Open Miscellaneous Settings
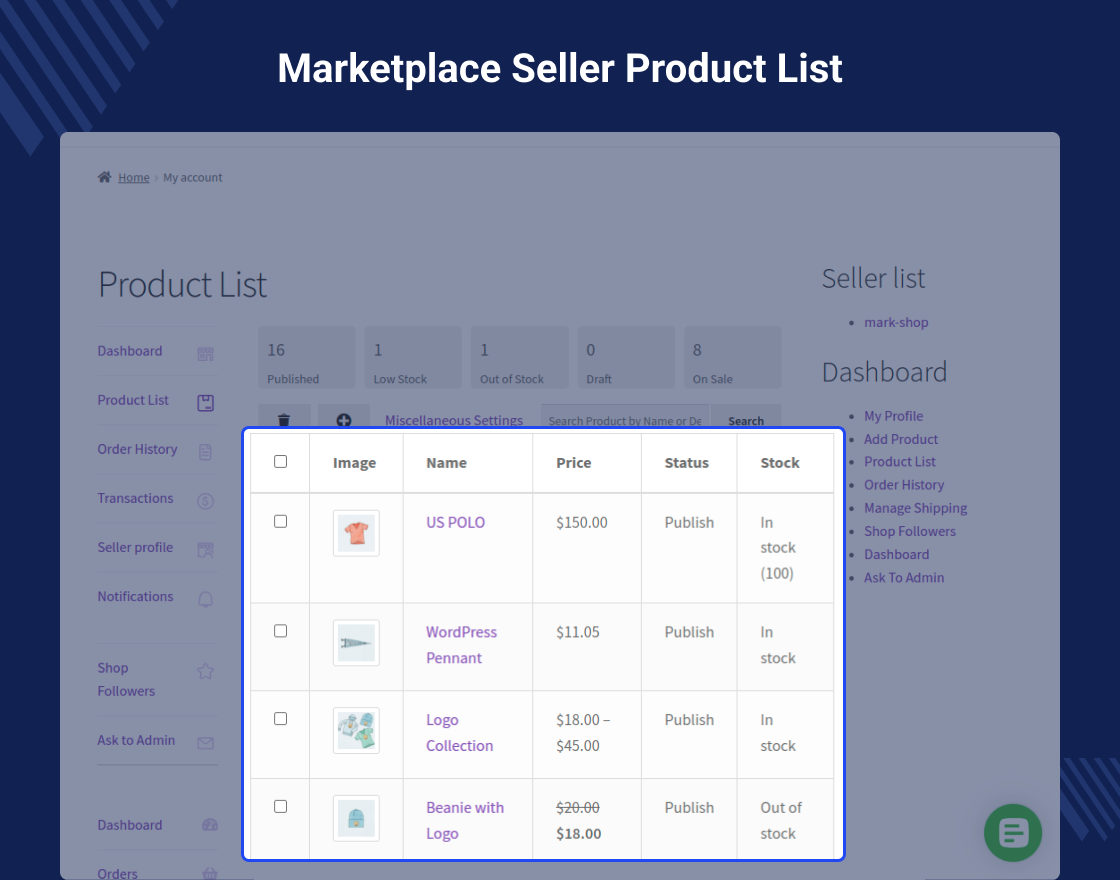Screen dimensions: 1120x880 point(453,420)
